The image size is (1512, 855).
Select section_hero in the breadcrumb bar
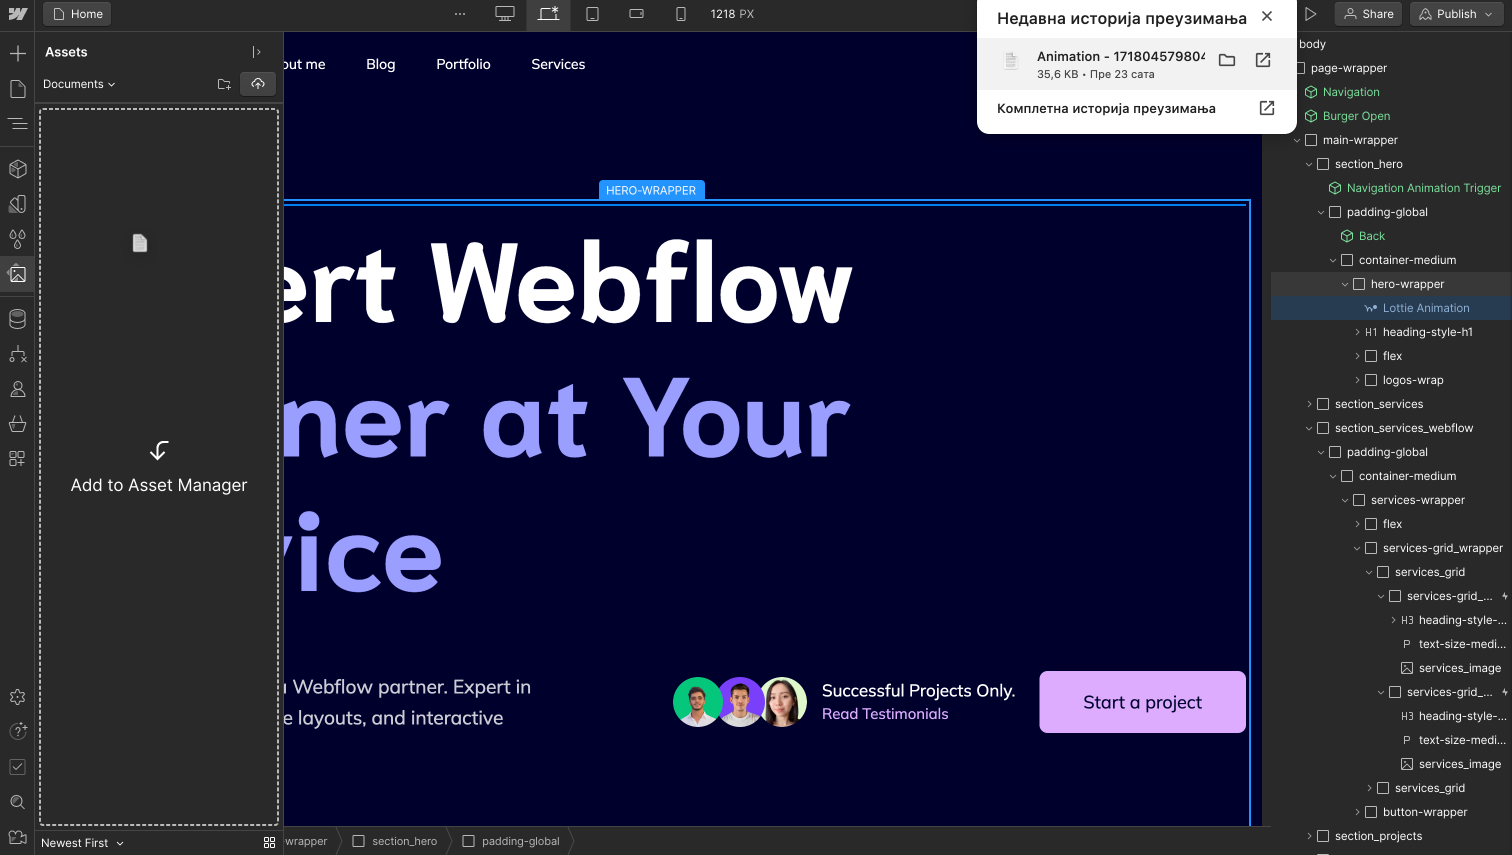click(395, 841)
